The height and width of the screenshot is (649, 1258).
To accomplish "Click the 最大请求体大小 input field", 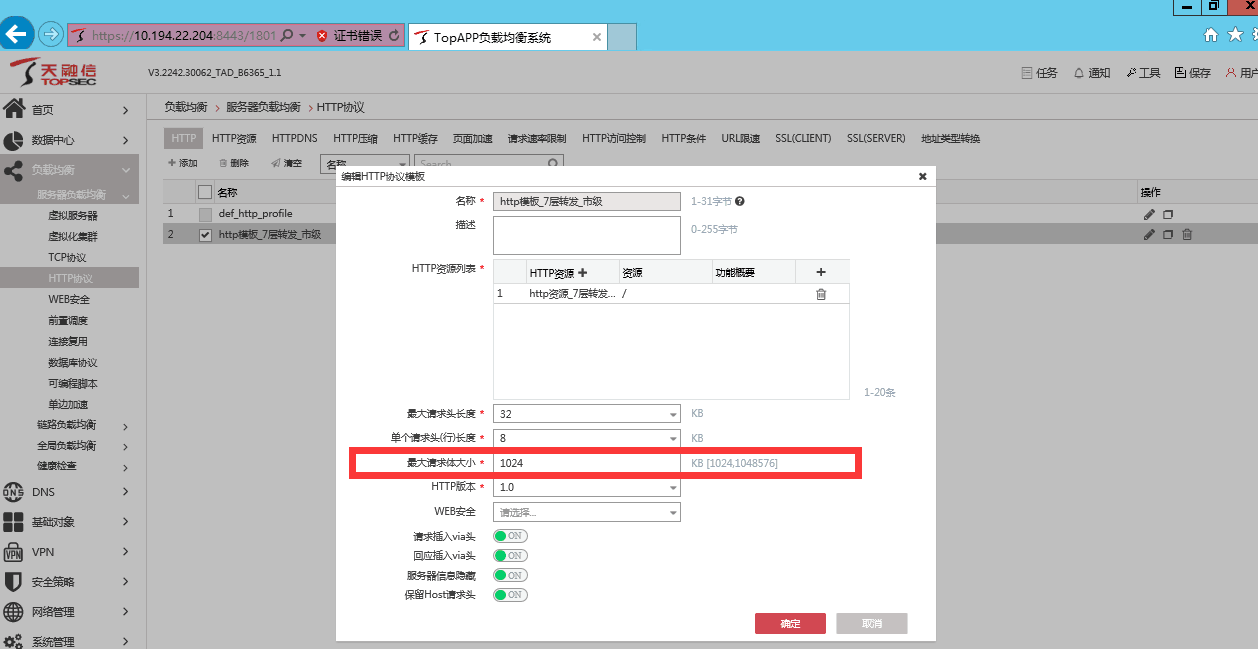I will (586, 463).
